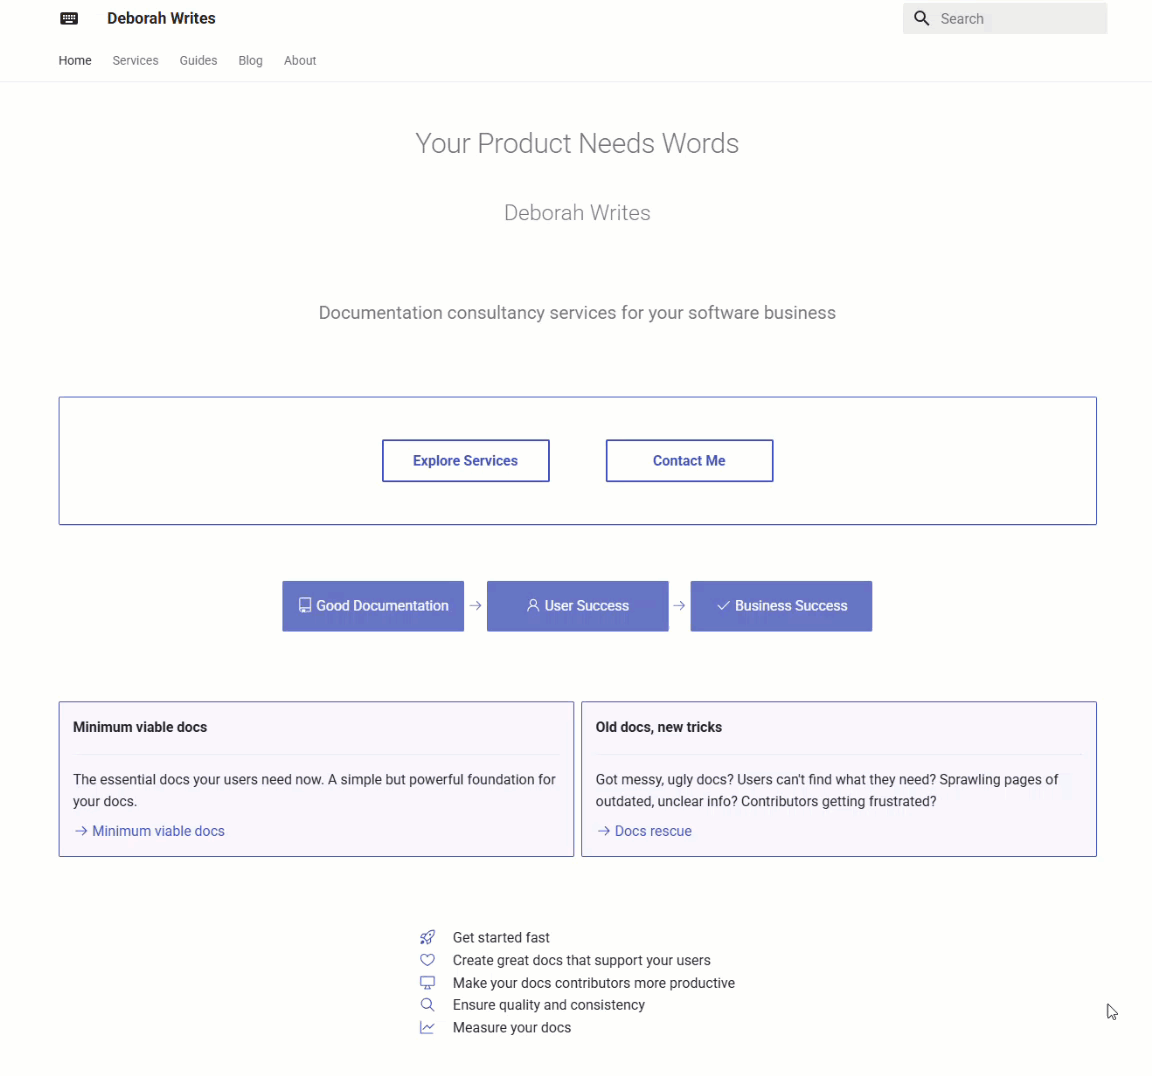Click the rocket icon beside Get started fast
The width and height of the screenshot is (1152, 1076).
(427, 938)
